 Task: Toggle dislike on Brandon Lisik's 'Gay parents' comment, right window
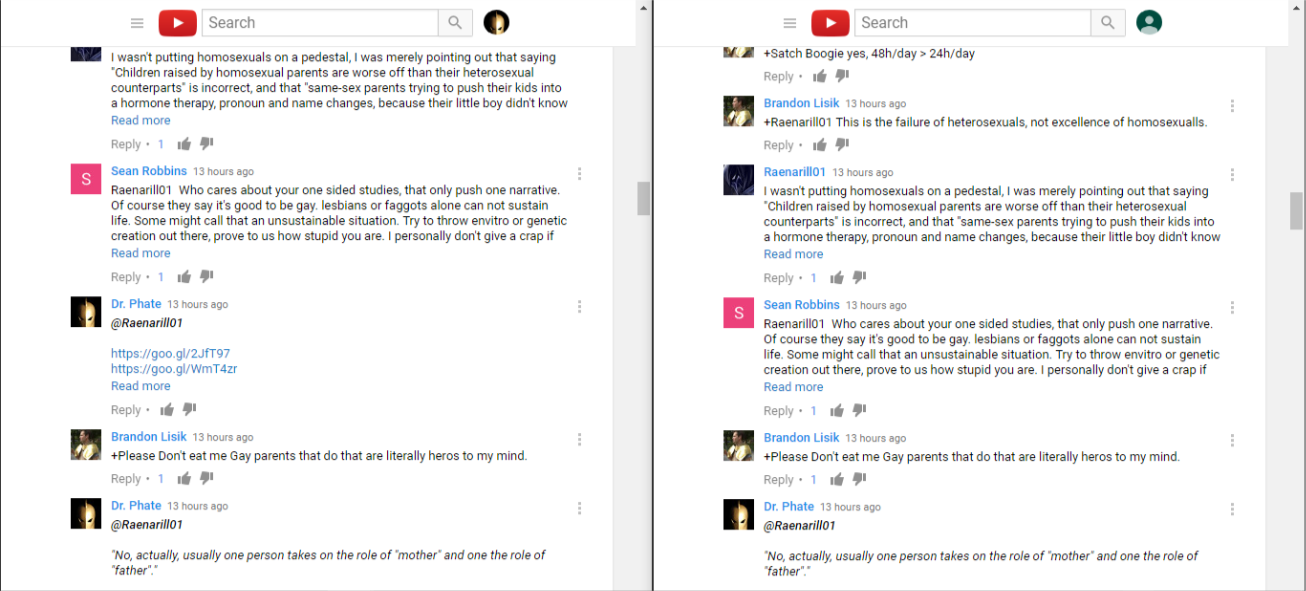(859, 480)
